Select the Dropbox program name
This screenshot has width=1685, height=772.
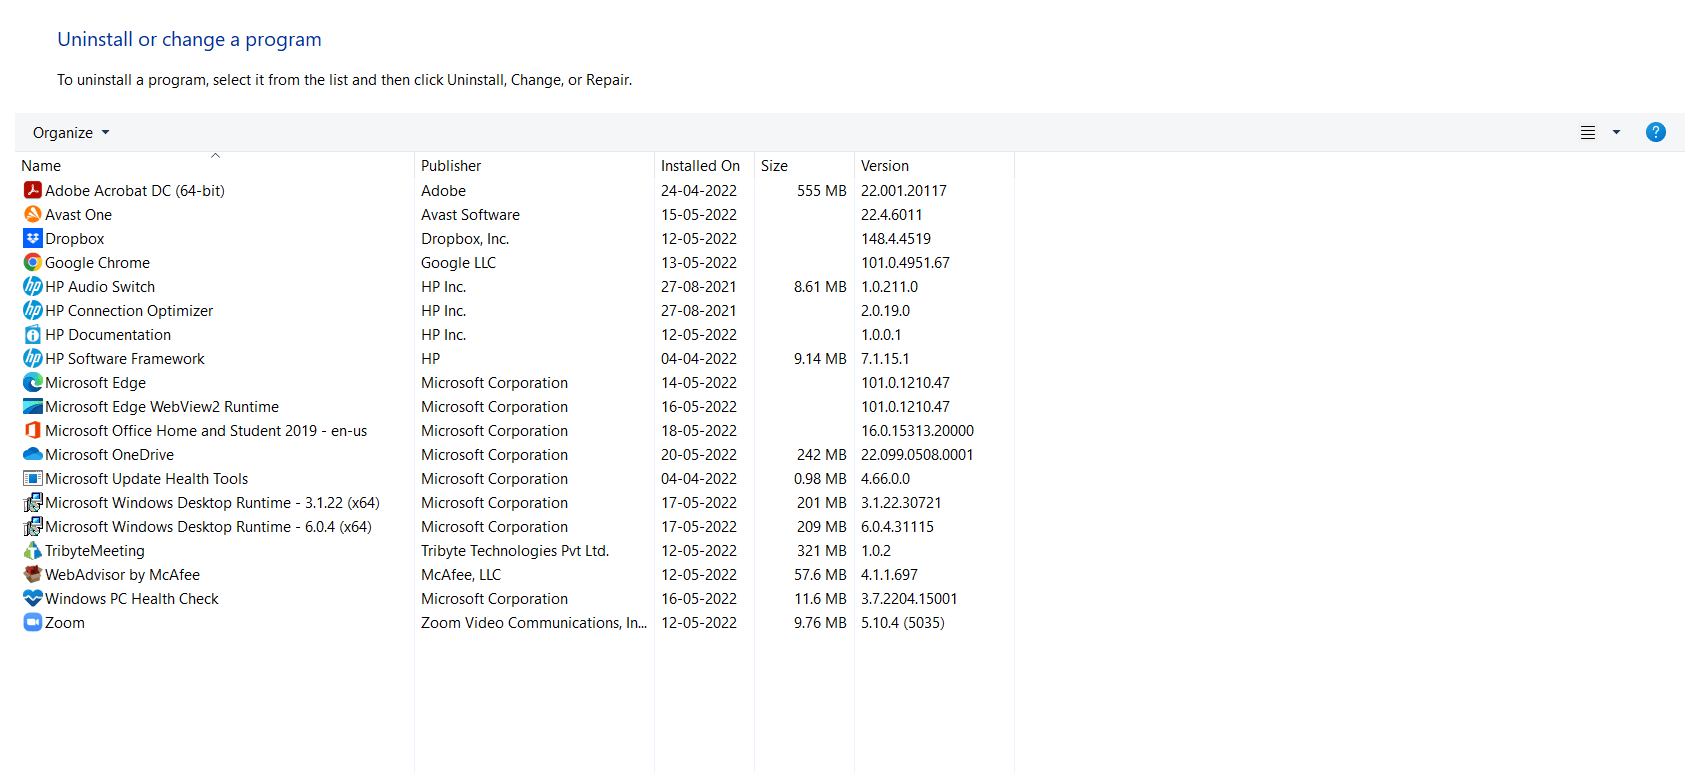[75, 238]
